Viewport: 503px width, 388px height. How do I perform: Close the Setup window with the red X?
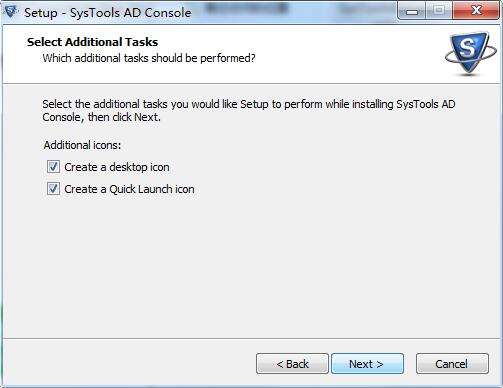(476, 11)
